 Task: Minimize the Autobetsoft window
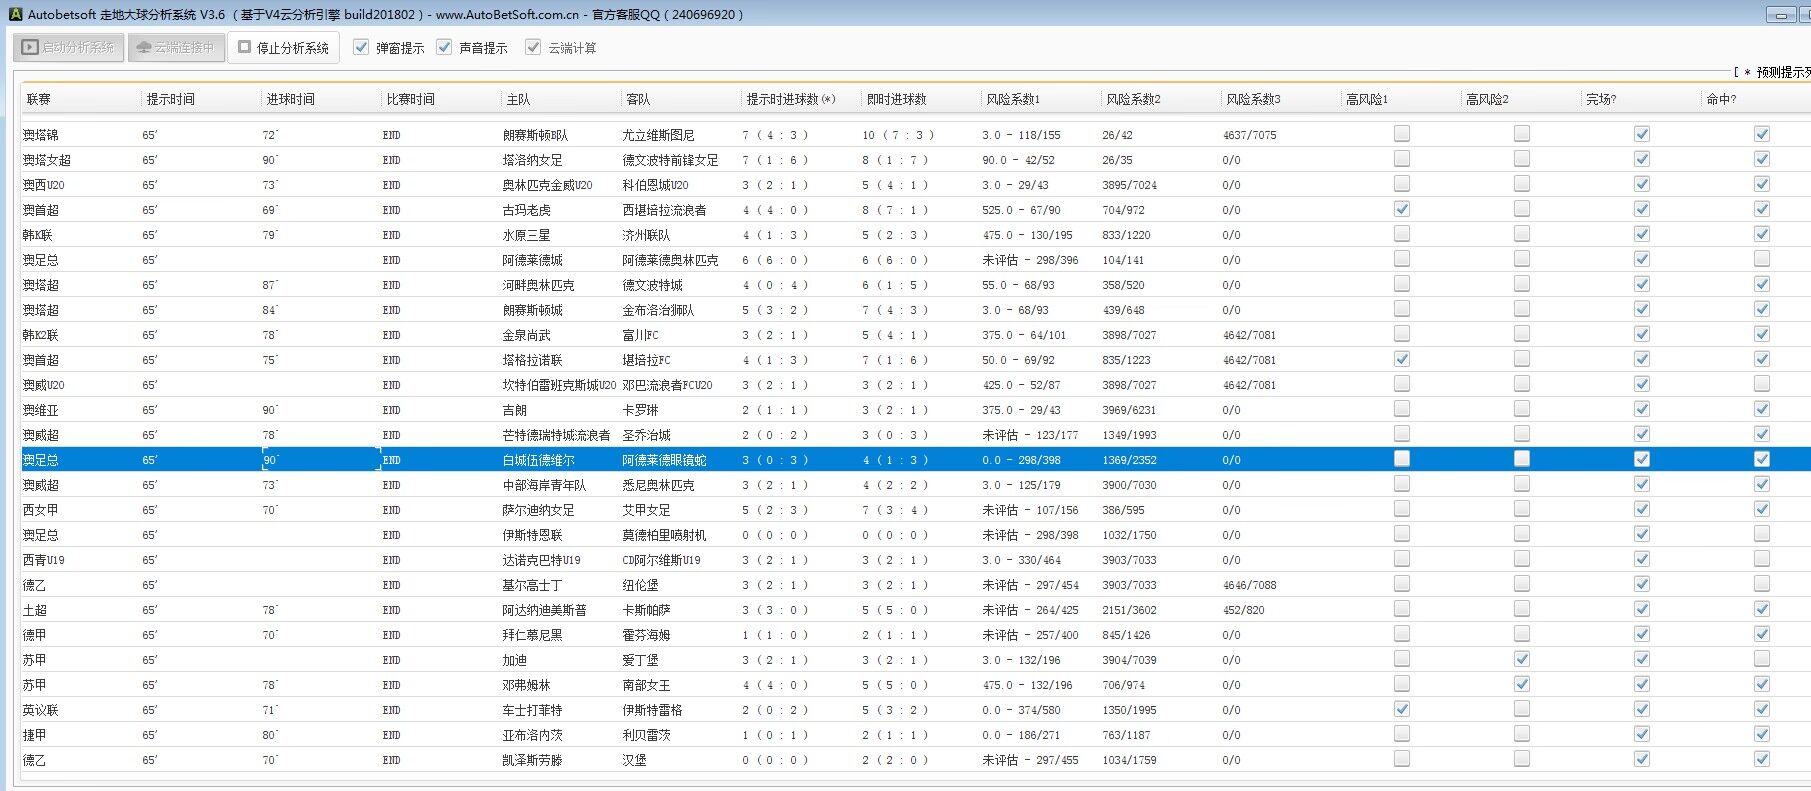[x=1781, y=15]
